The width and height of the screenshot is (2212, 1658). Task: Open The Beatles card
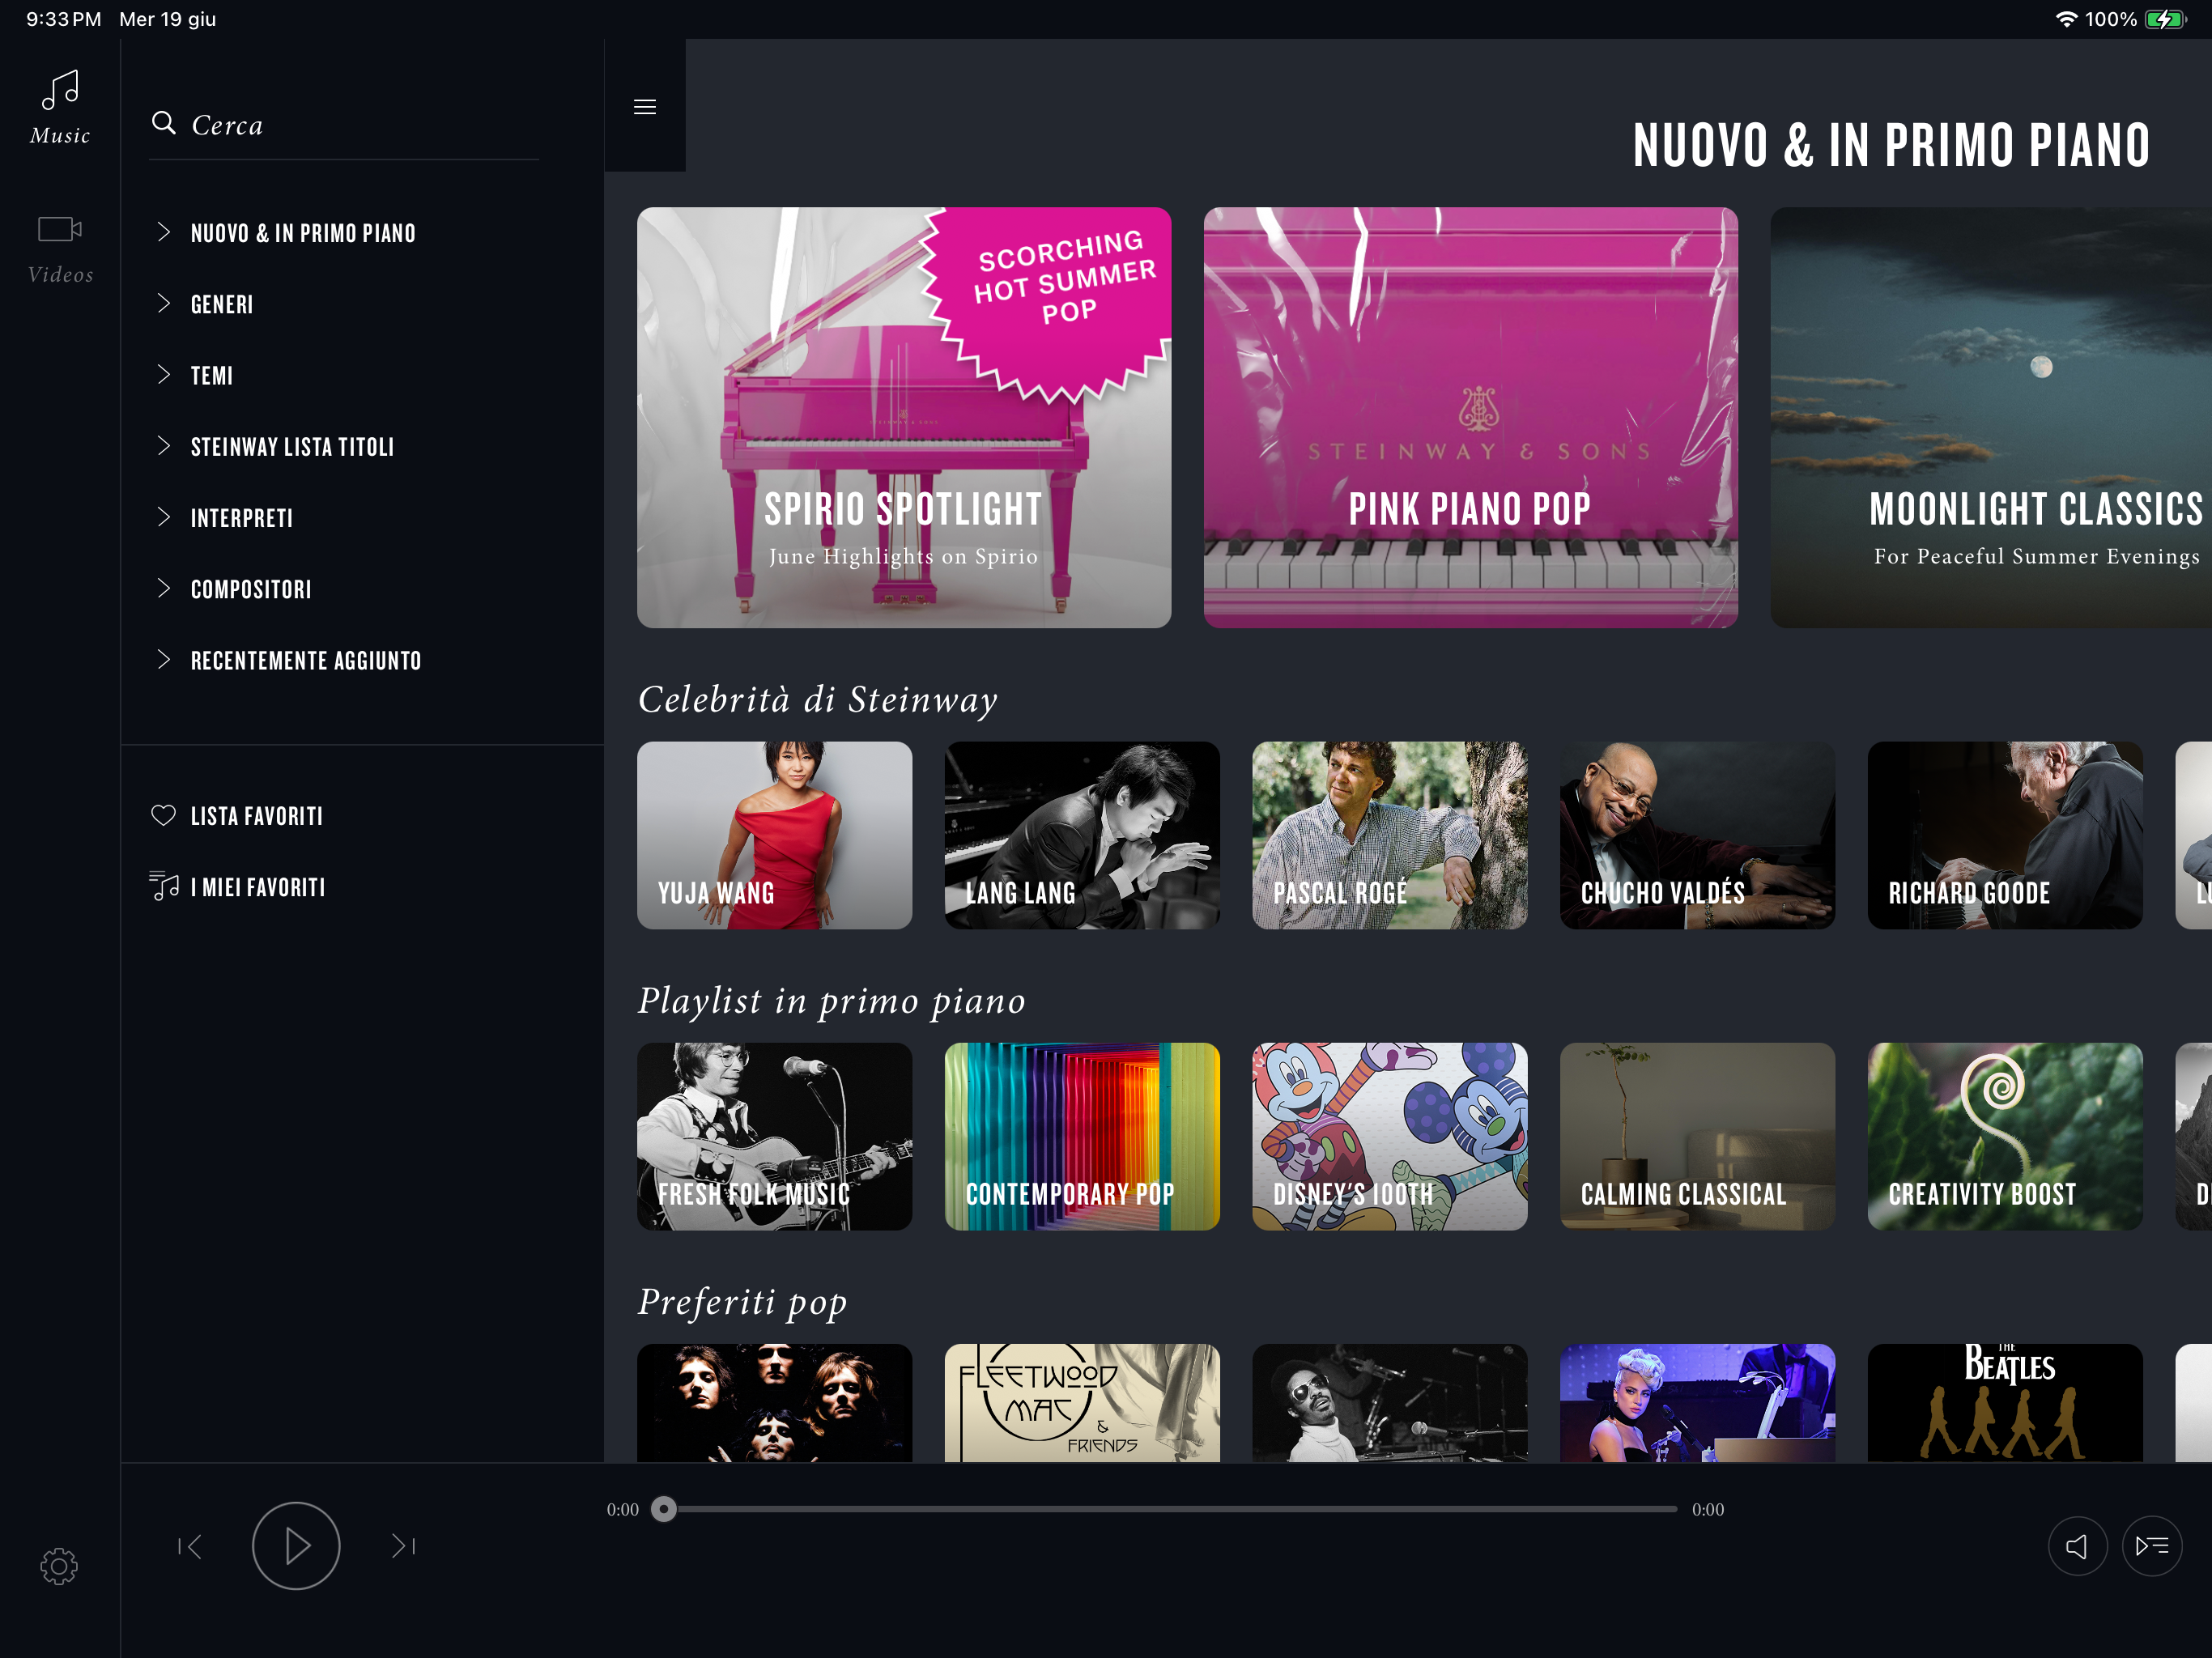pos(2005,1403)
